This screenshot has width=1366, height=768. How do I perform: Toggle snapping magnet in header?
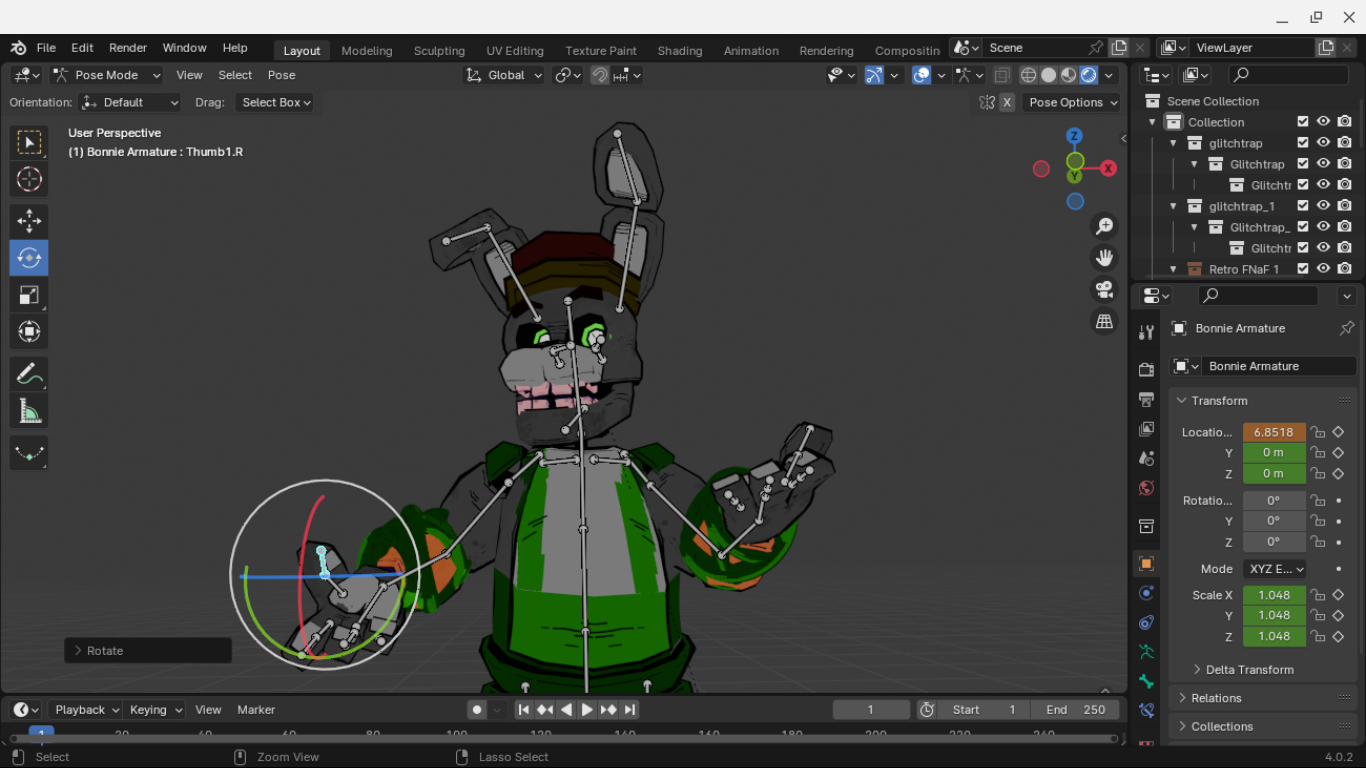tap(600, 75)
